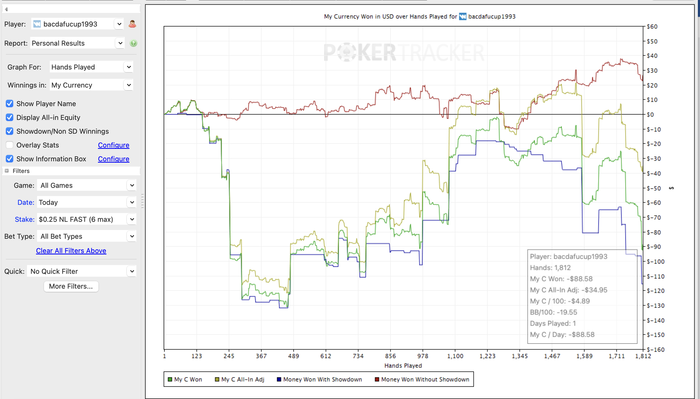Click 'My C Won: -$88.58' in info box
The image size is (700, 399).
[x=561, y=279]
